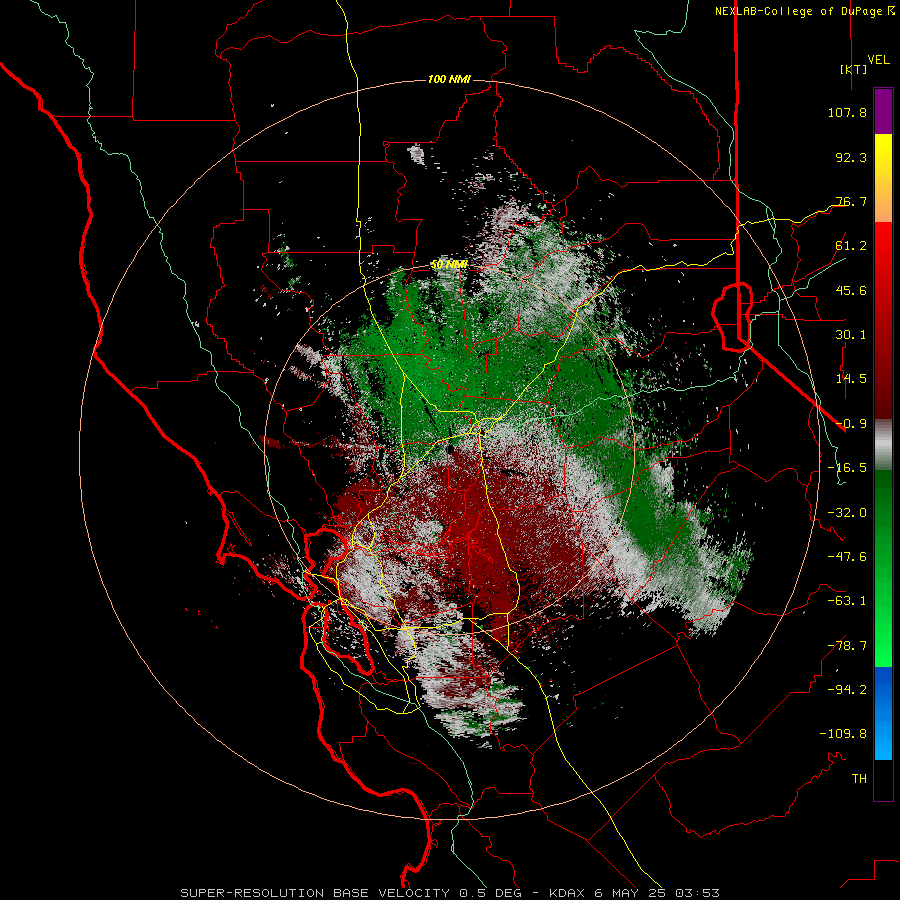The image size is (900, 900).
Task: Pick the purple segment of the velocity color bar
Action: click(x=883, y=111)
